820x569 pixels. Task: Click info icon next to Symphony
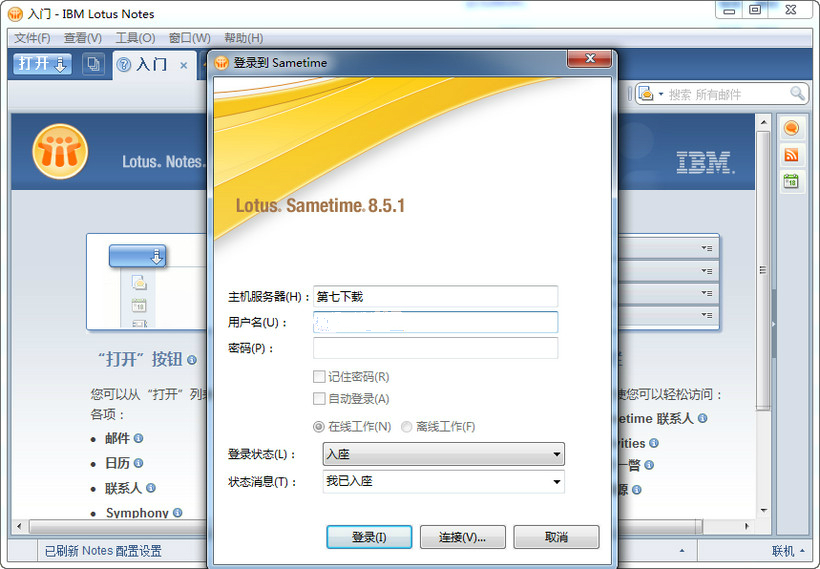[177, 513]
